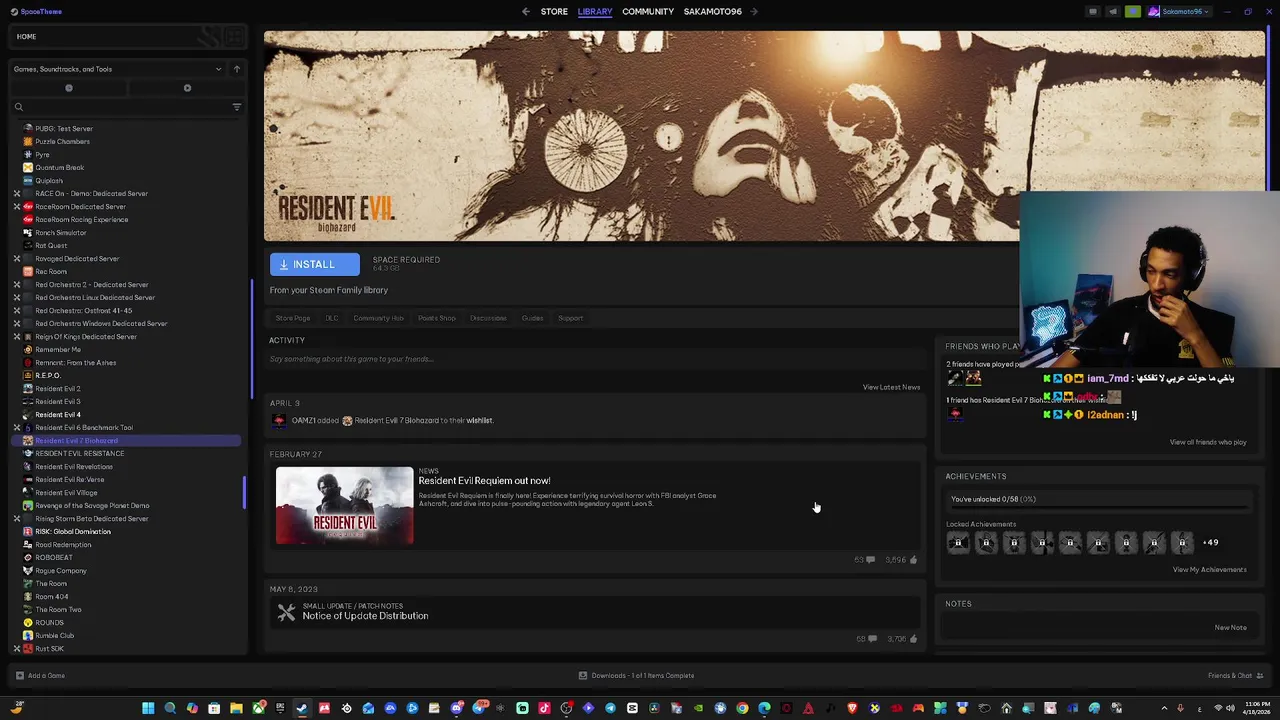
Task: Click the blue INSTALL button
Action: [x=314, y=265]
